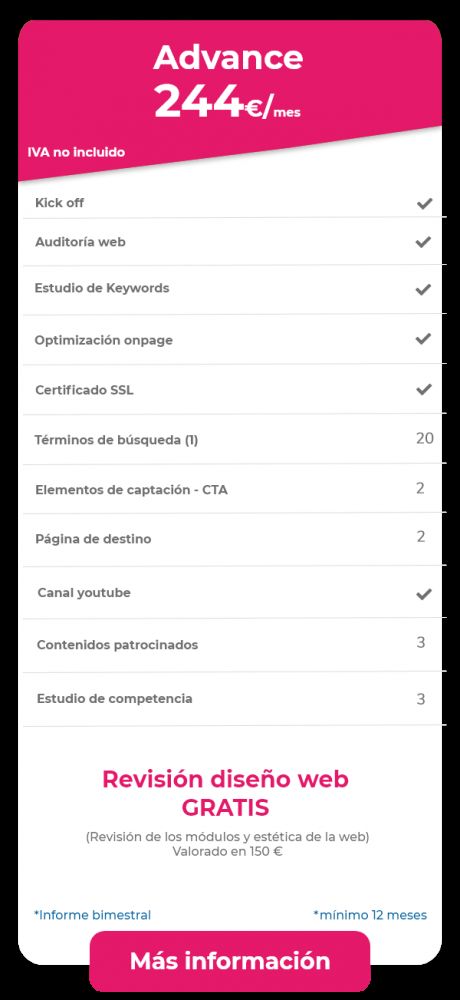The height and width of the screenshot is (1000, 460).
Task: Click the *mínimo 12 meses footnote
Action: coord(370,915)
